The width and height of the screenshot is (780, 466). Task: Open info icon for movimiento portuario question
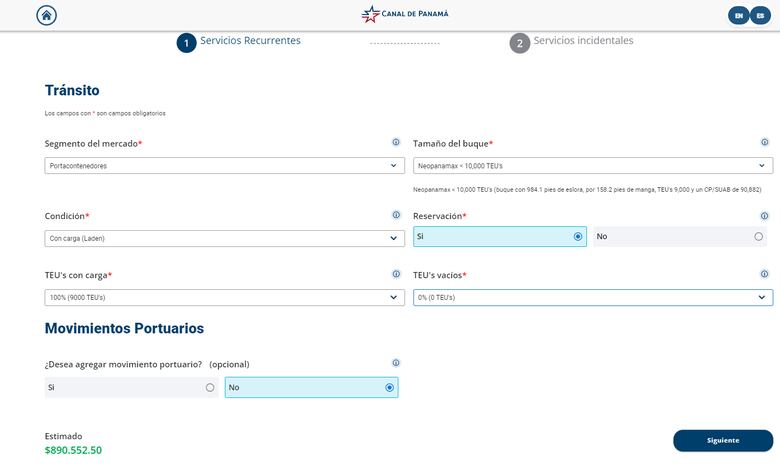[x=396, y=363]
